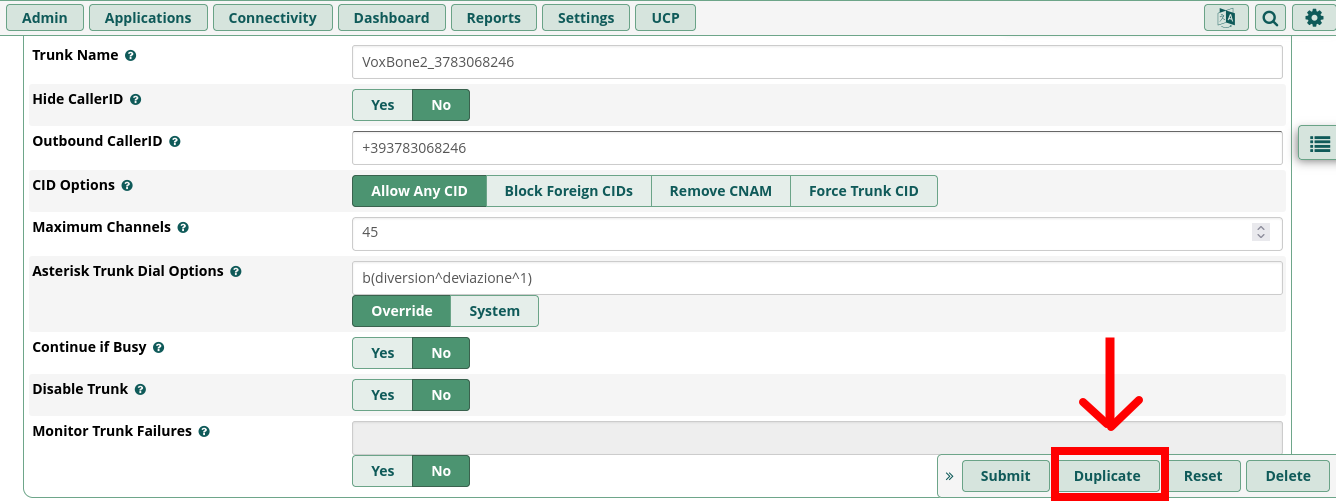Collapse the action bar with chevron arrow

coord(949,476)
